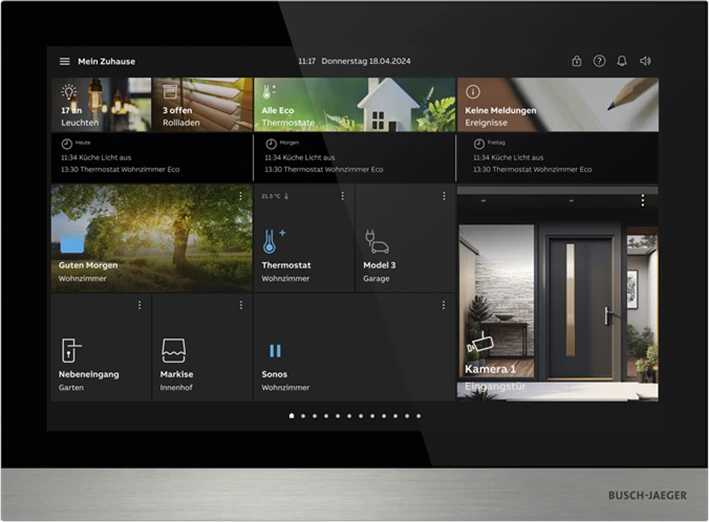Select the Alle Eco Thermostate tile
Screen dimensions: 709x522
click(x=354, y=105)
